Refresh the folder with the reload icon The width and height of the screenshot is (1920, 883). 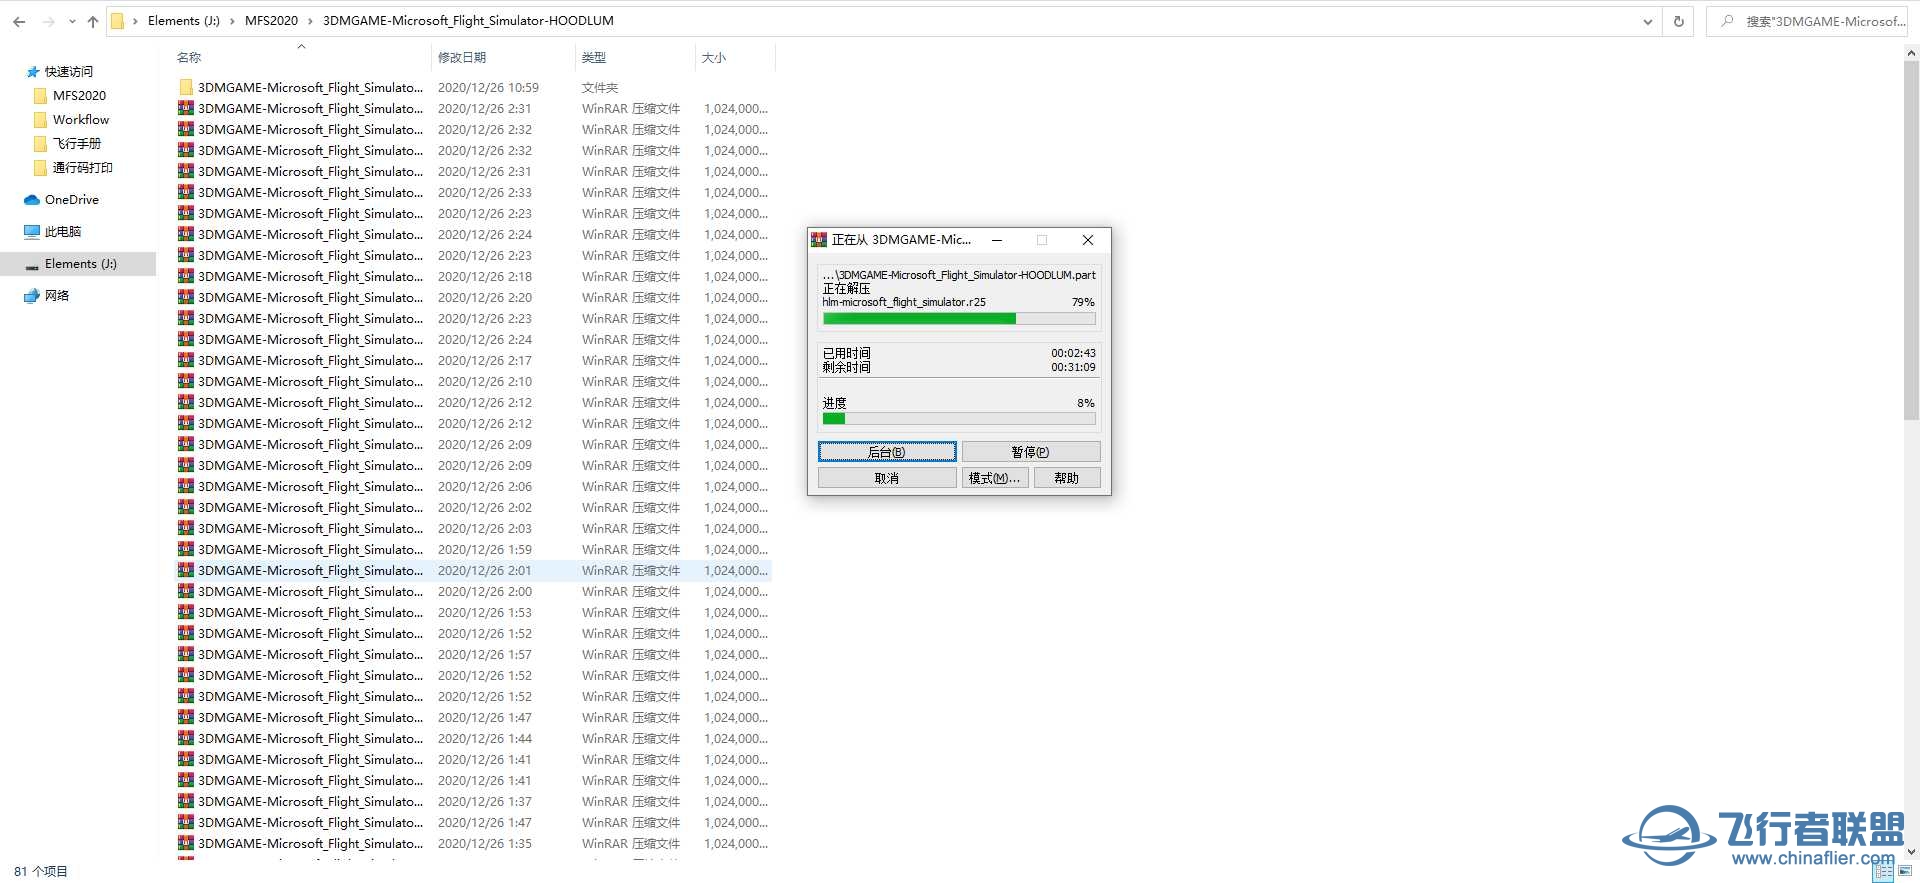point(1679,21)
